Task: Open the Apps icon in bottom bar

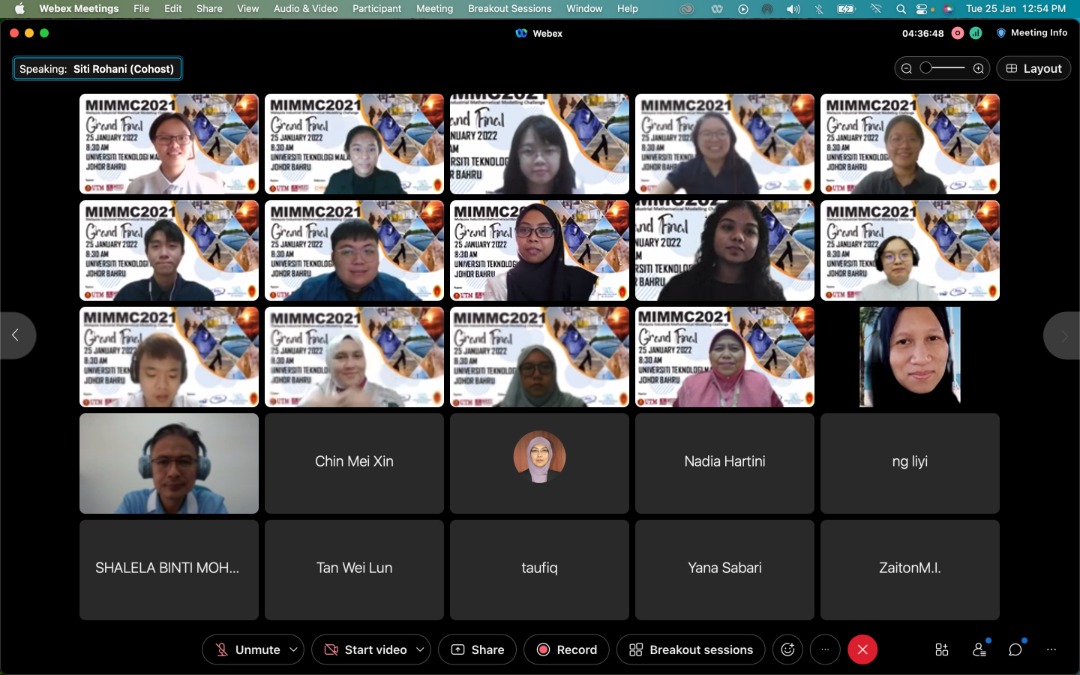Action: 942,649
